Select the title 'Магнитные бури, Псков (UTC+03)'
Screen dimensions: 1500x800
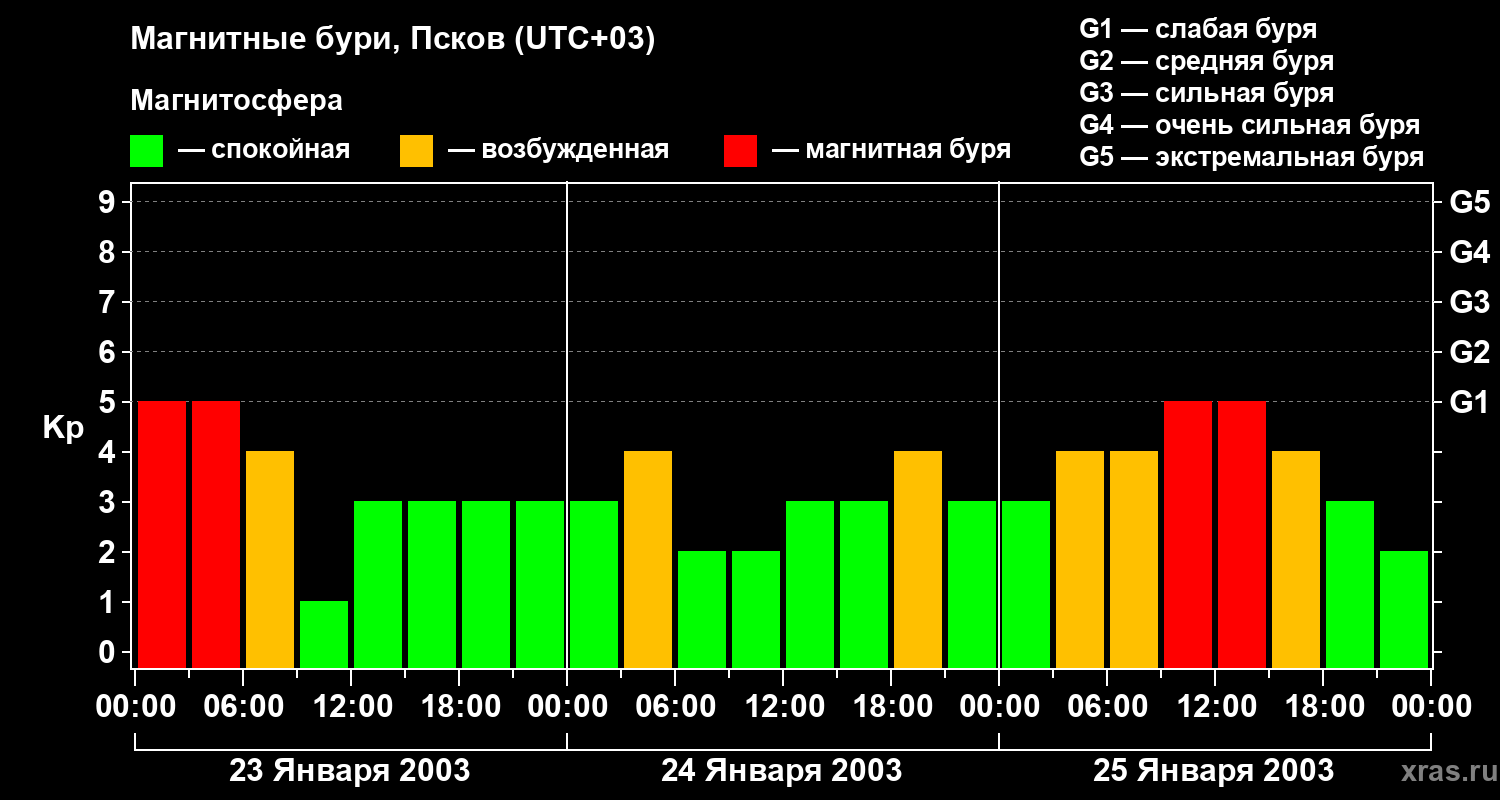(x=393, y=40)
